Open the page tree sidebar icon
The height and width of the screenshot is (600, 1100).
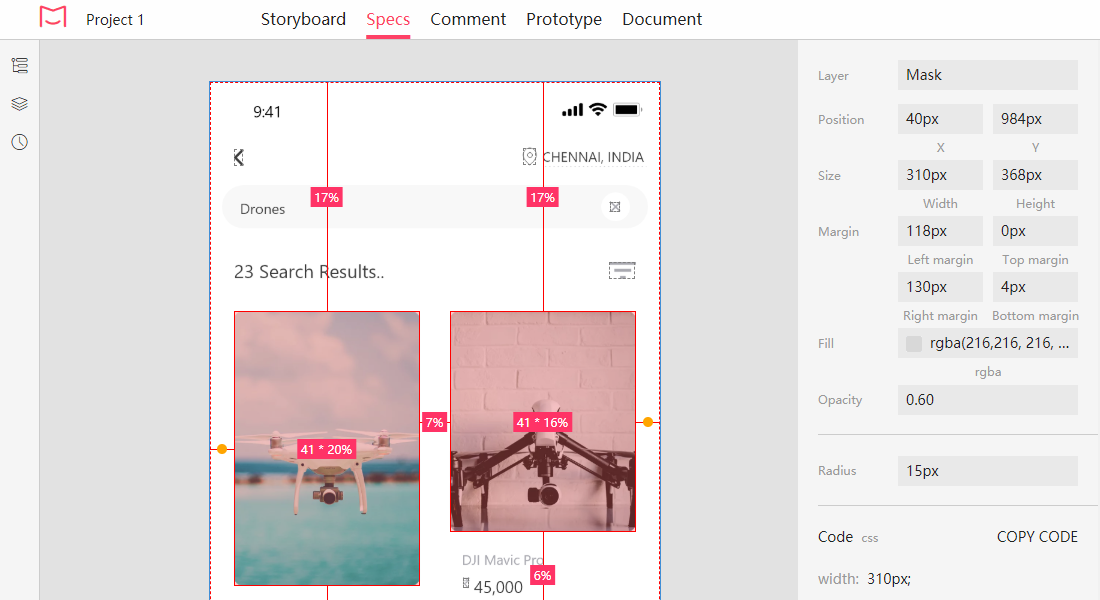point(20,65)
